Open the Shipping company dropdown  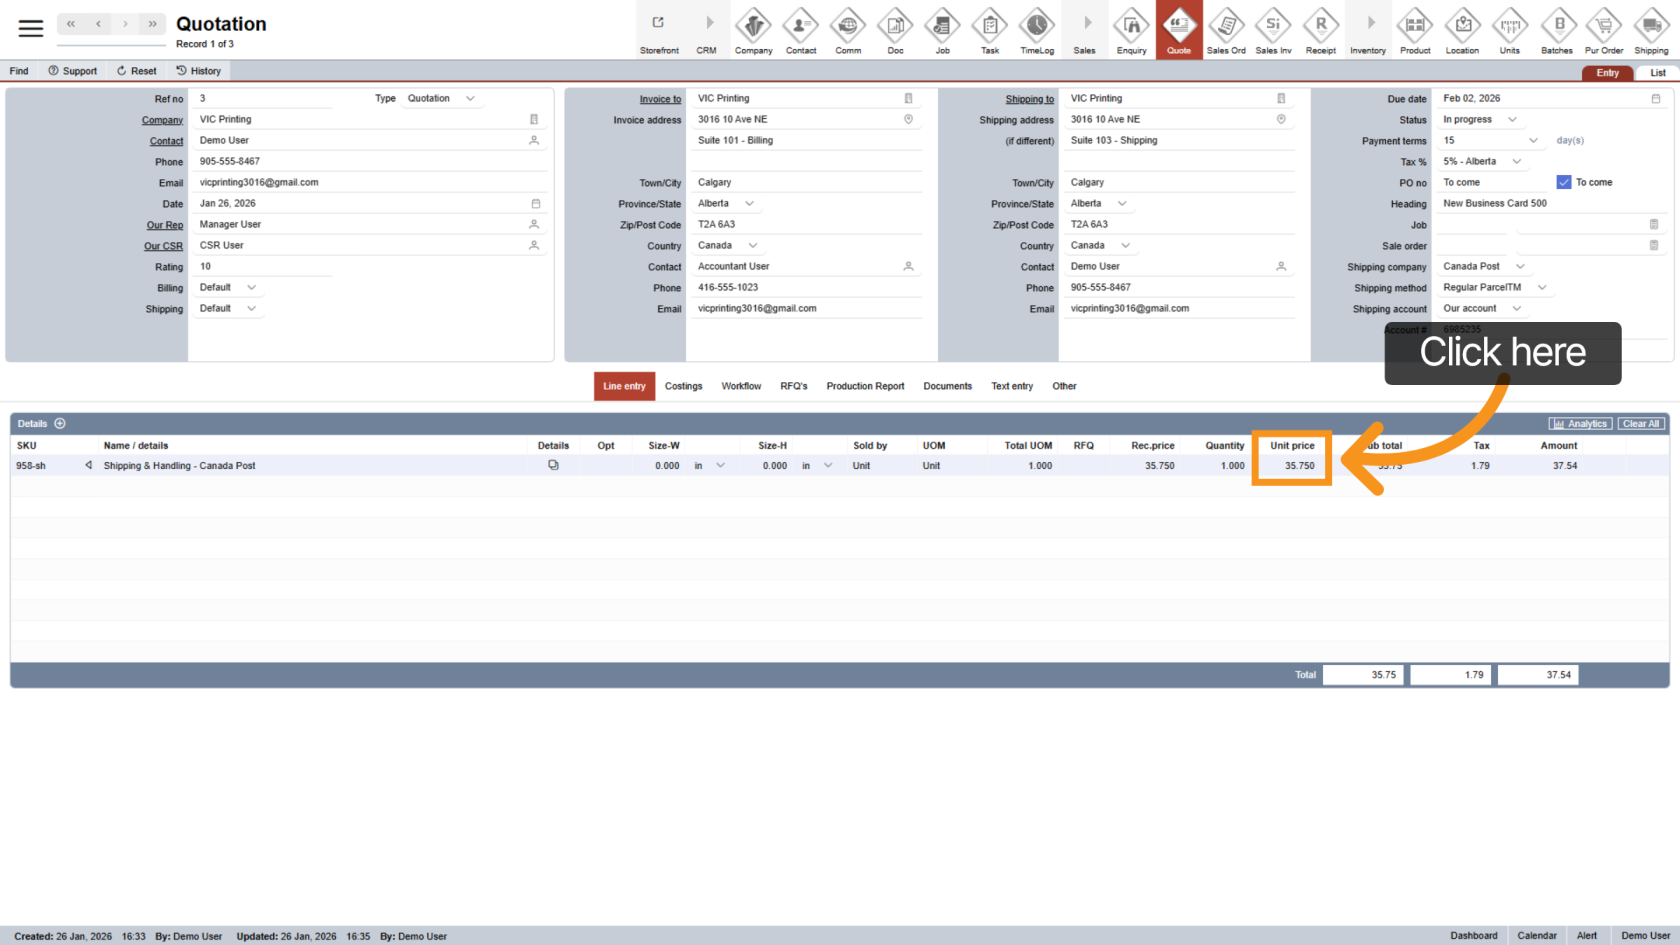(x=1520, y=267)
